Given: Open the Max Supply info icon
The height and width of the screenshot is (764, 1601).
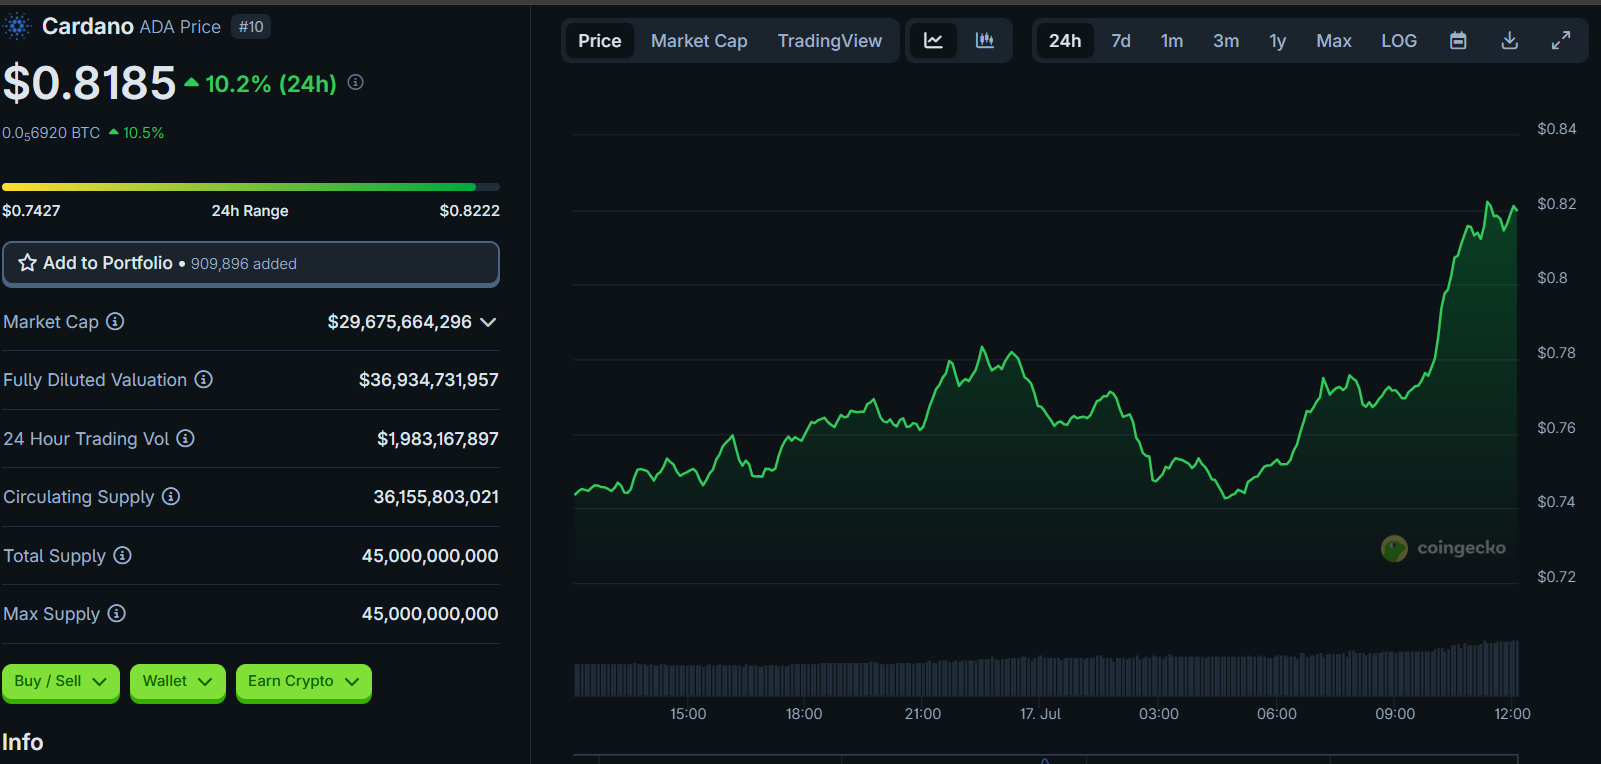Looking at the screenshot, I should (116, 613).
